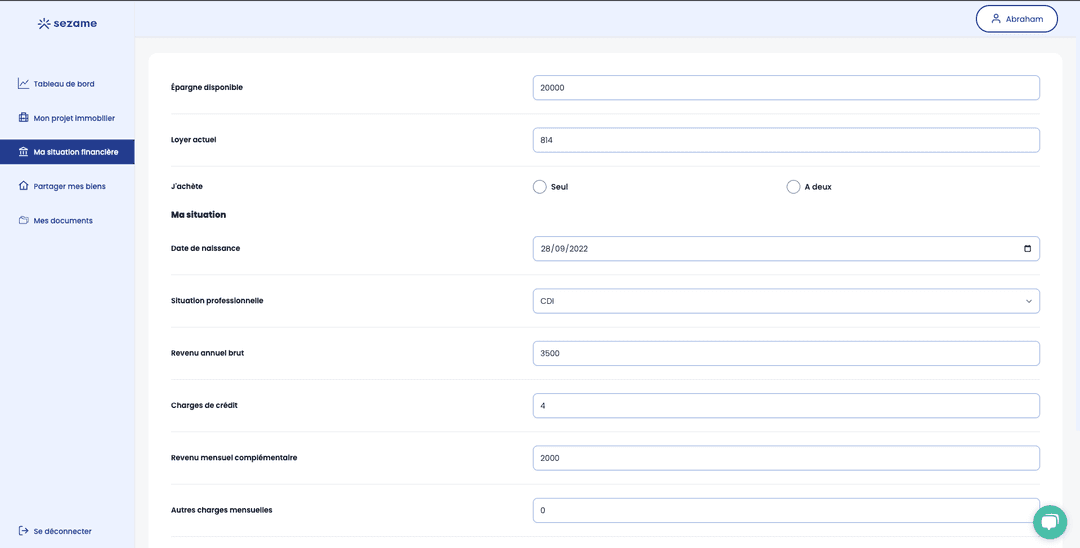
Task: Open the Tableau de bord link
Action: (x=64, y=84)
